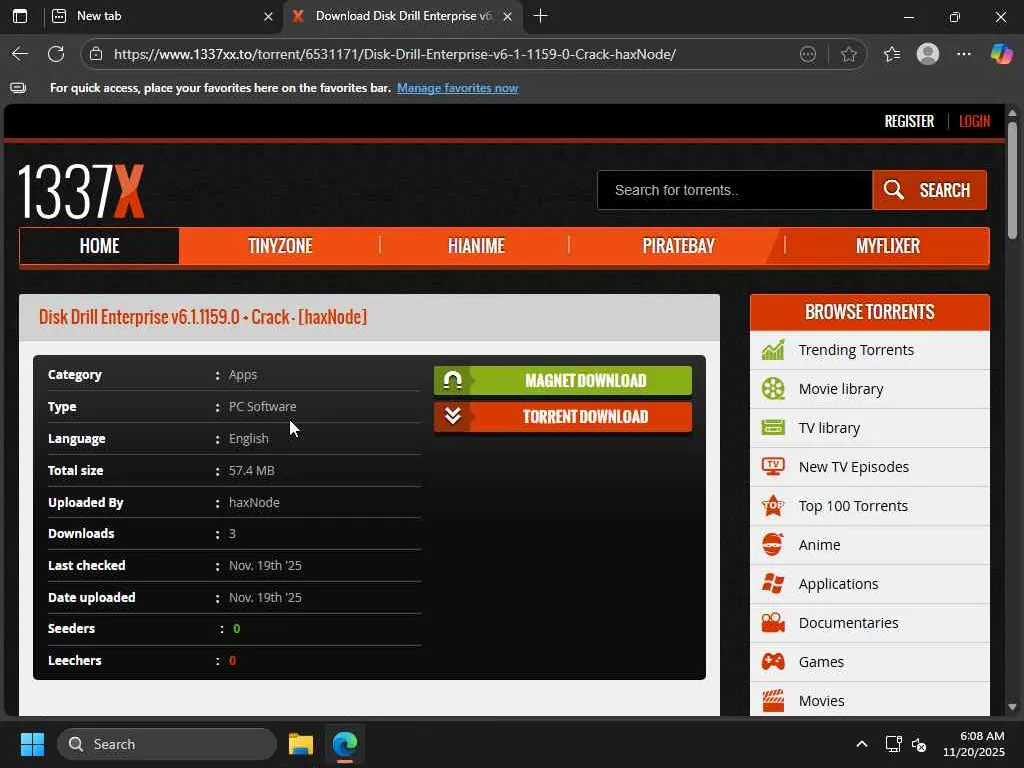Viewport: 1024px width, 768px height.
Task: Open Edge settings and more menu
Action: (964, 54)
